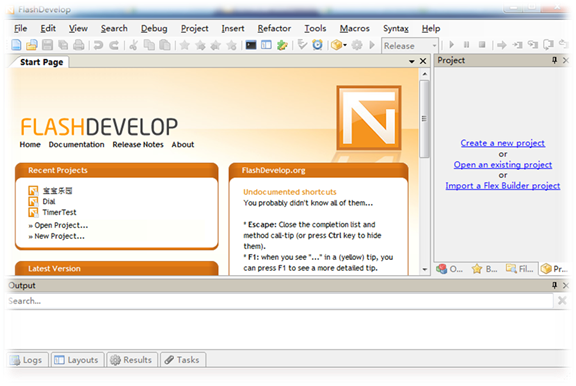The image size is (576, 386).
Task: Click the check syntax icon
Action: point(302,45)
